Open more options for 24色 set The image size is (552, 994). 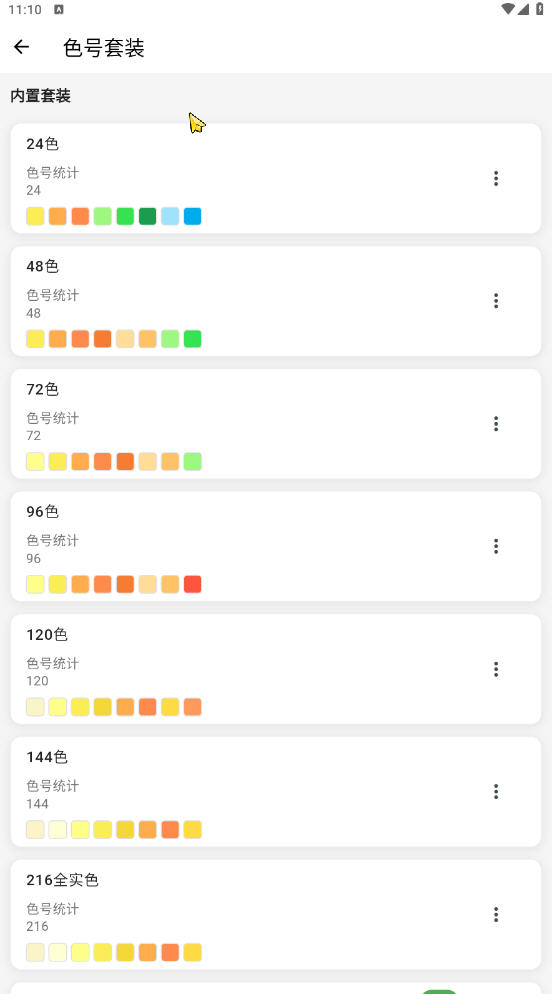496,179
